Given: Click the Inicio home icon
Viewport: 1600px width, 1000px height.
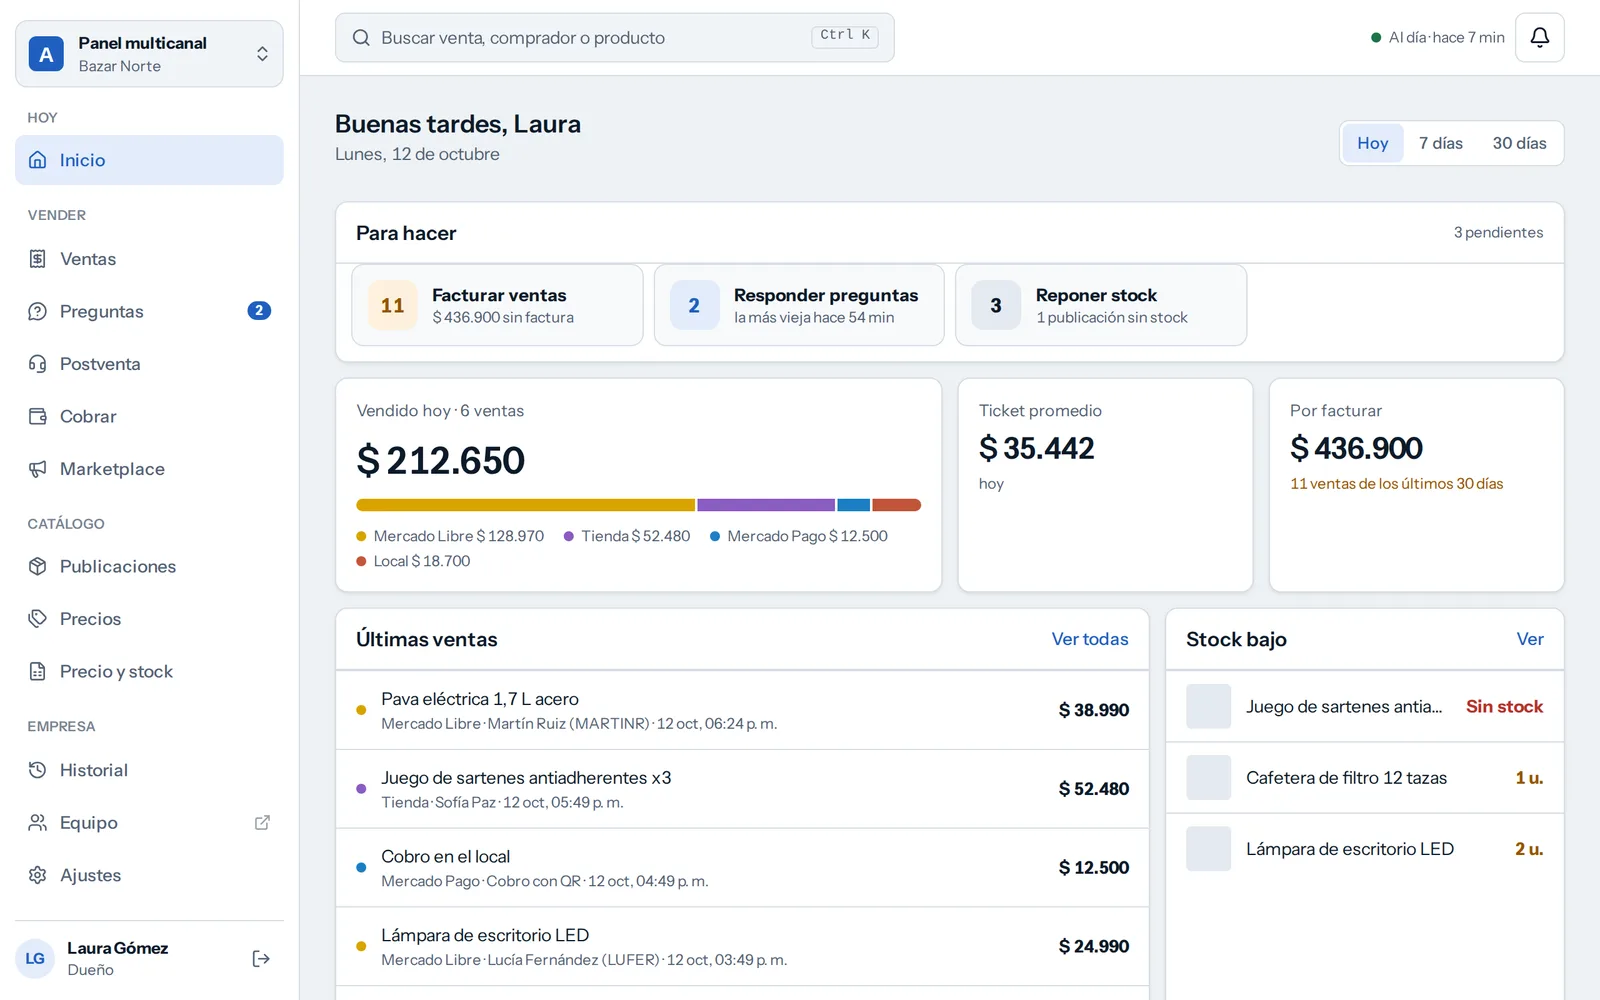Looking at the screenshot, I should pos(38,160).
